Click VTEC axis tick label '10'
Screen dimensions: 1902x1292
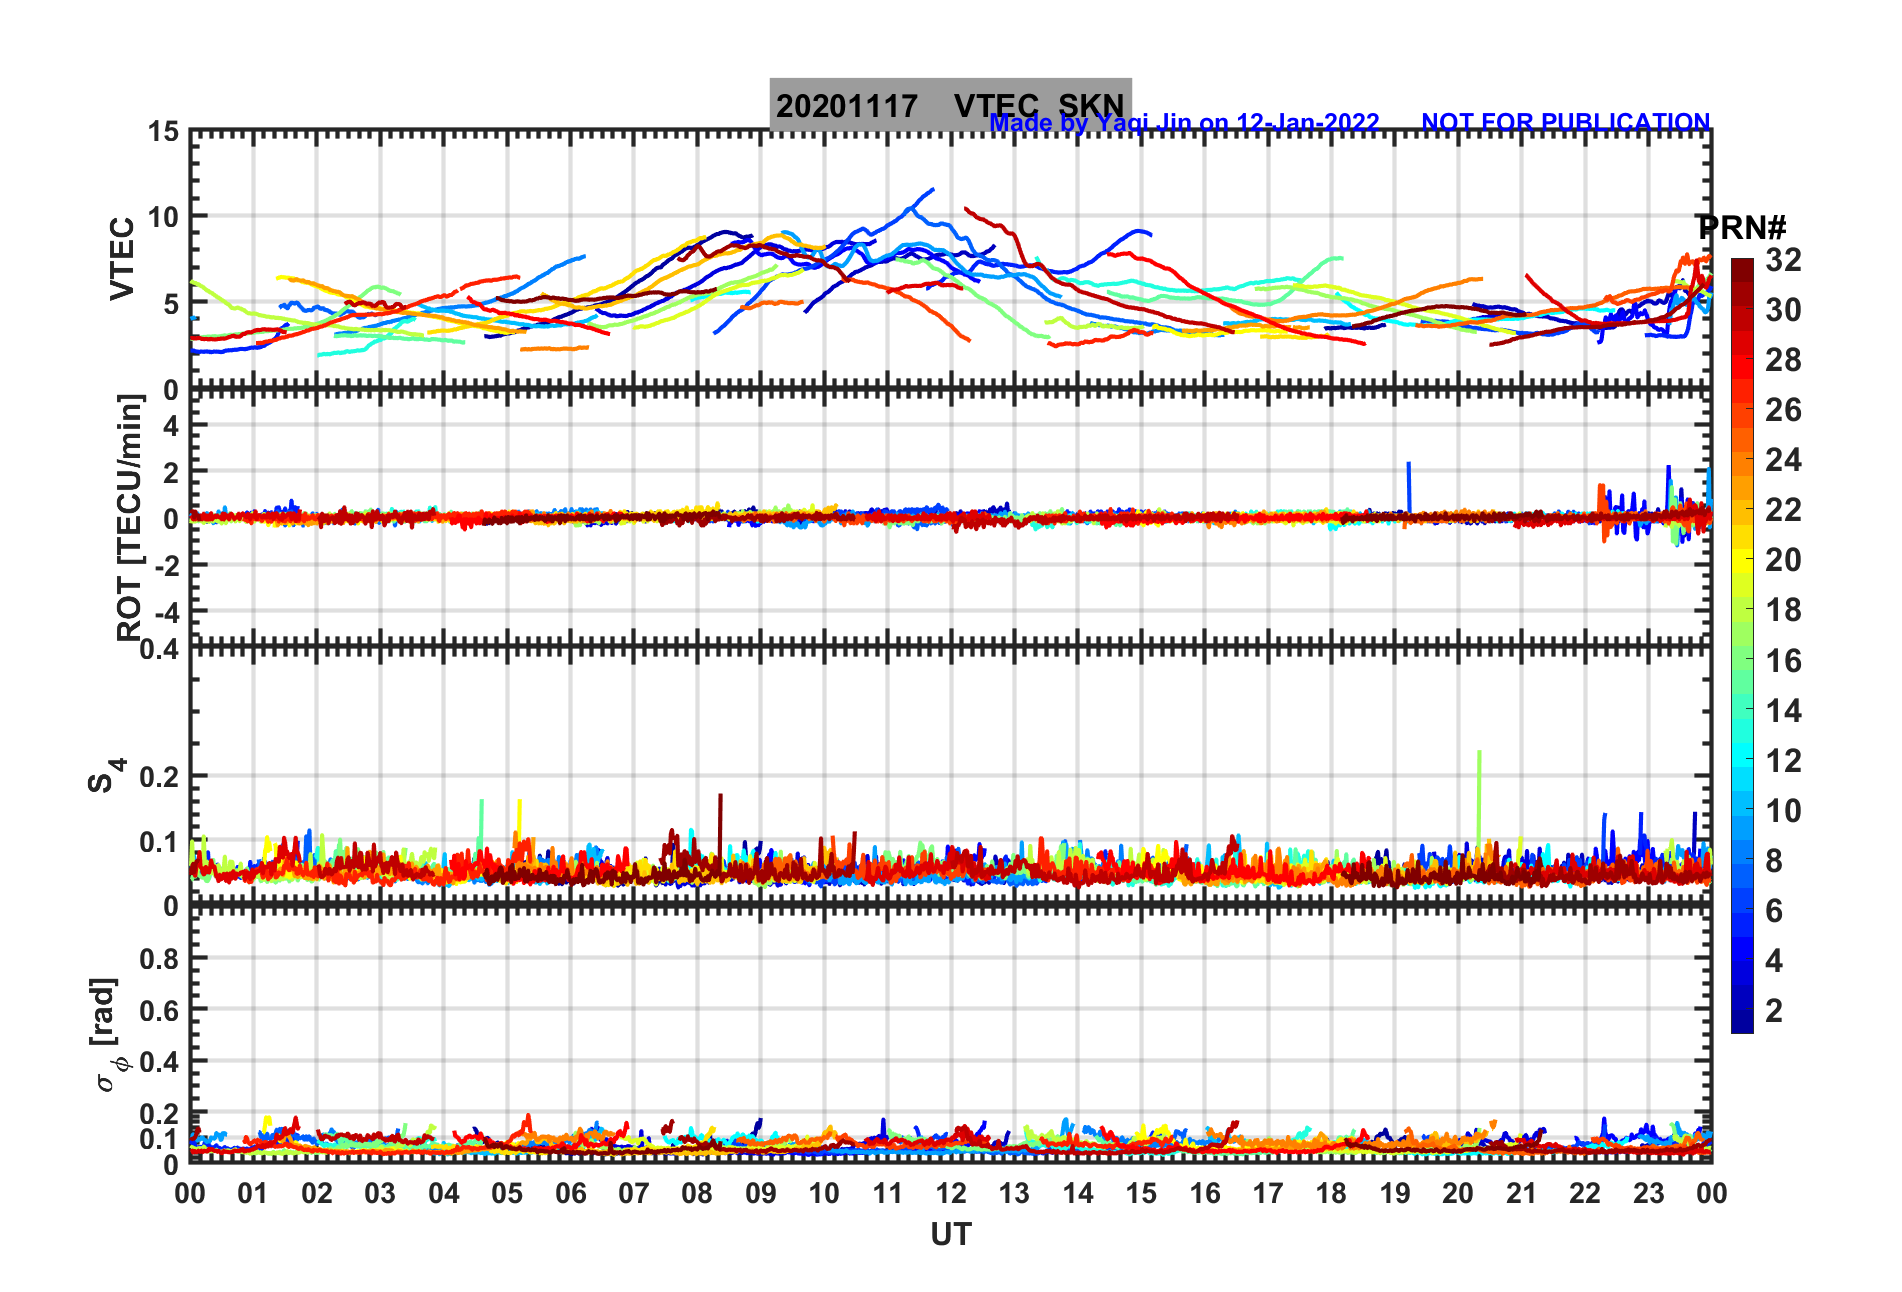[x=163, y=216]
